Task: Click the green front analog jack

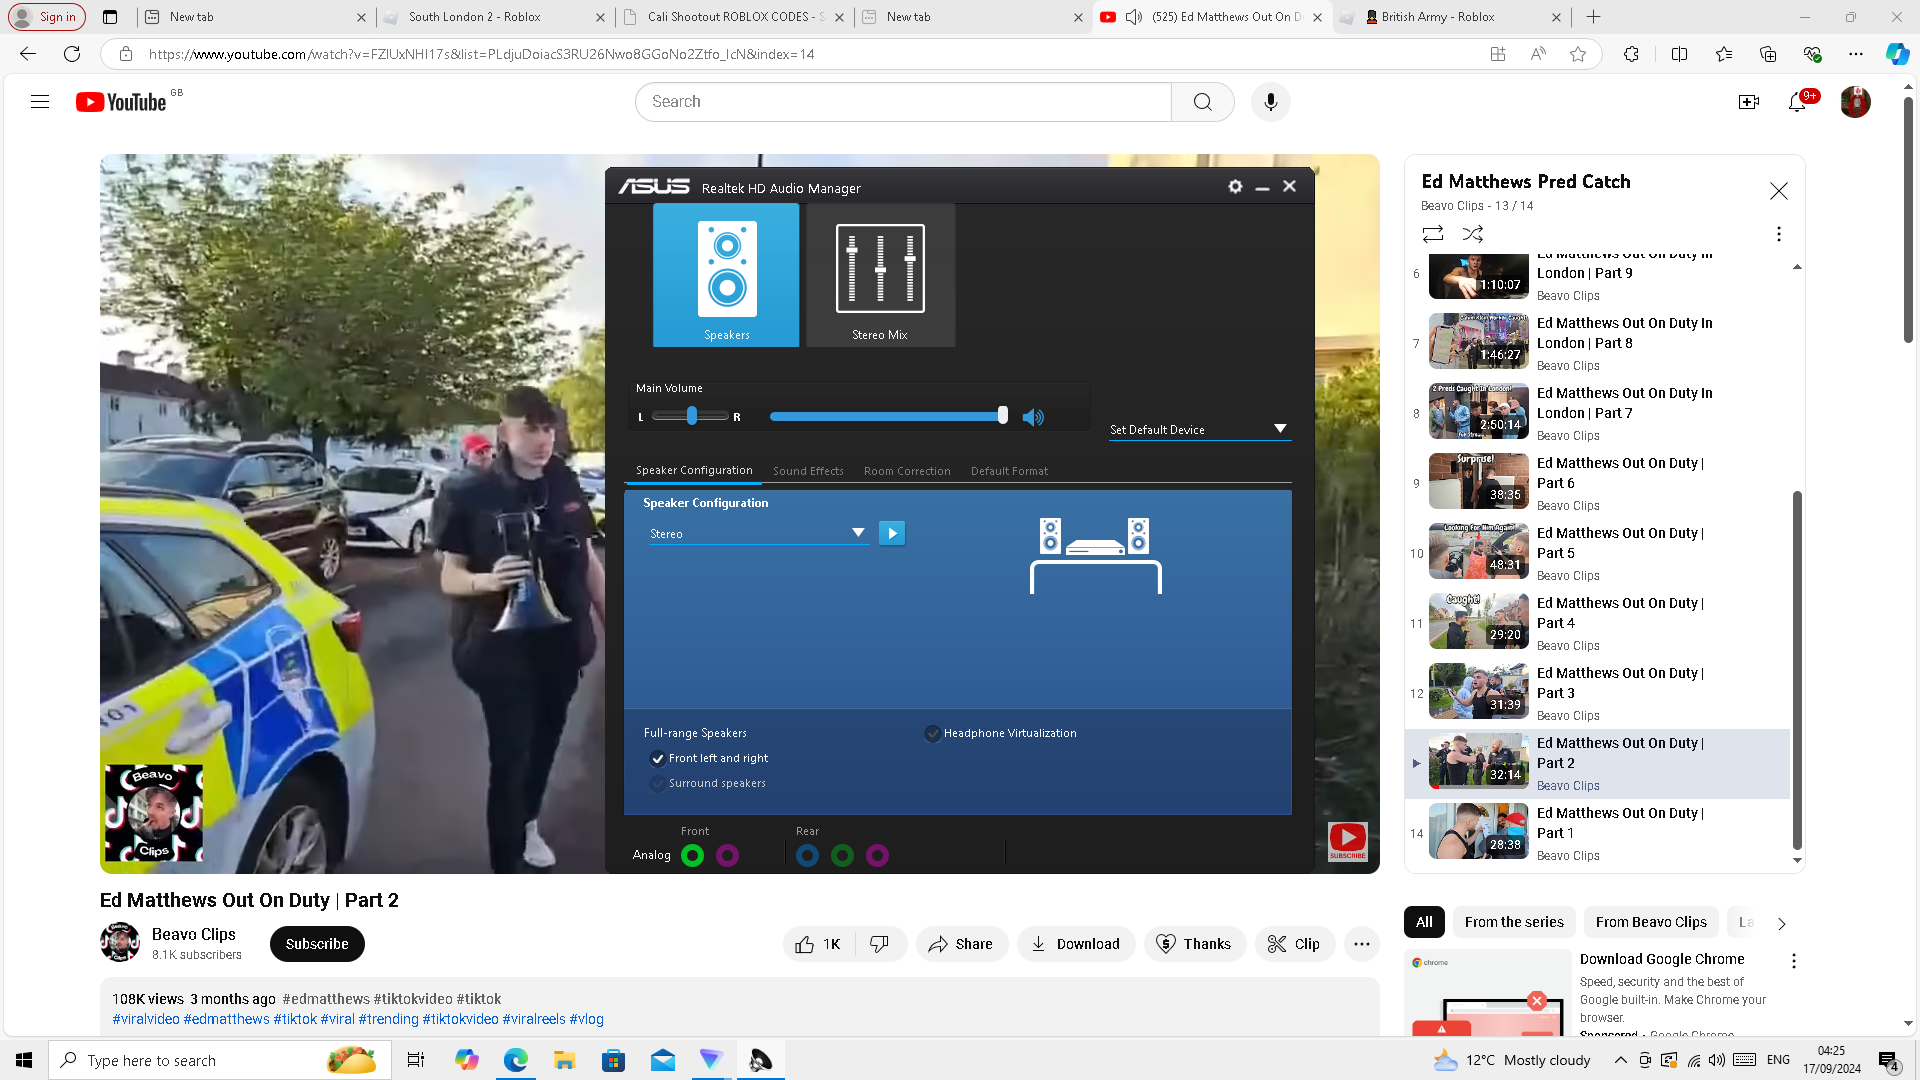Action: tap(692, 856)
